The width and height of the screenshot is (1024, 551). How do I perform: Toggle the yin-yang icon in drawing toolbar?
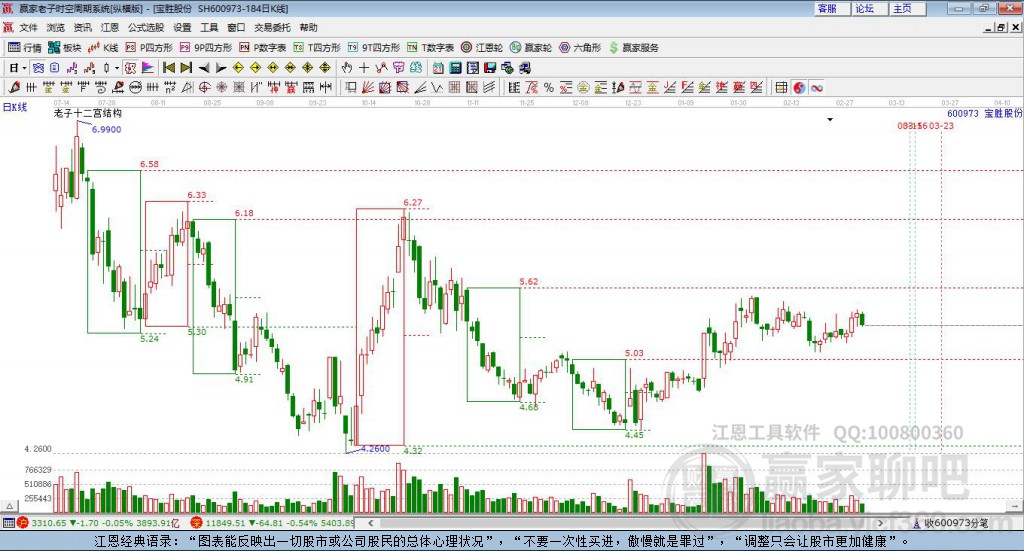799,88
